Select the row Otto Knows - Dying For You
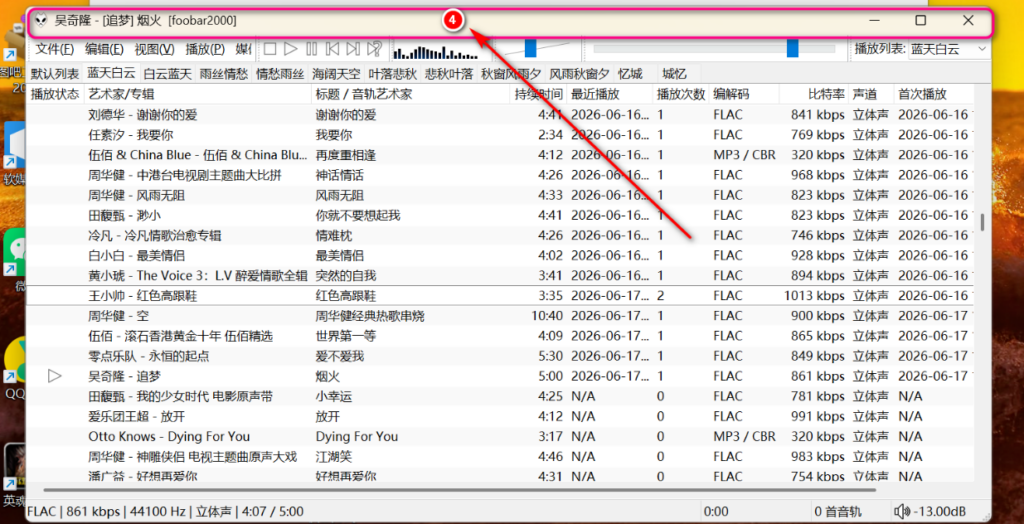Image resolution: width=1024 pixels, height=524 pixels. tap(501, 436)
